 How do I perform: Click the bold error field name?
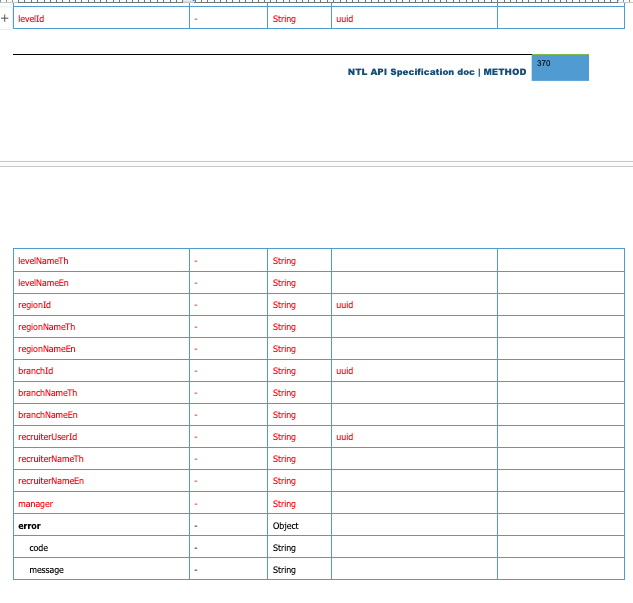click(x=29, y=525)
